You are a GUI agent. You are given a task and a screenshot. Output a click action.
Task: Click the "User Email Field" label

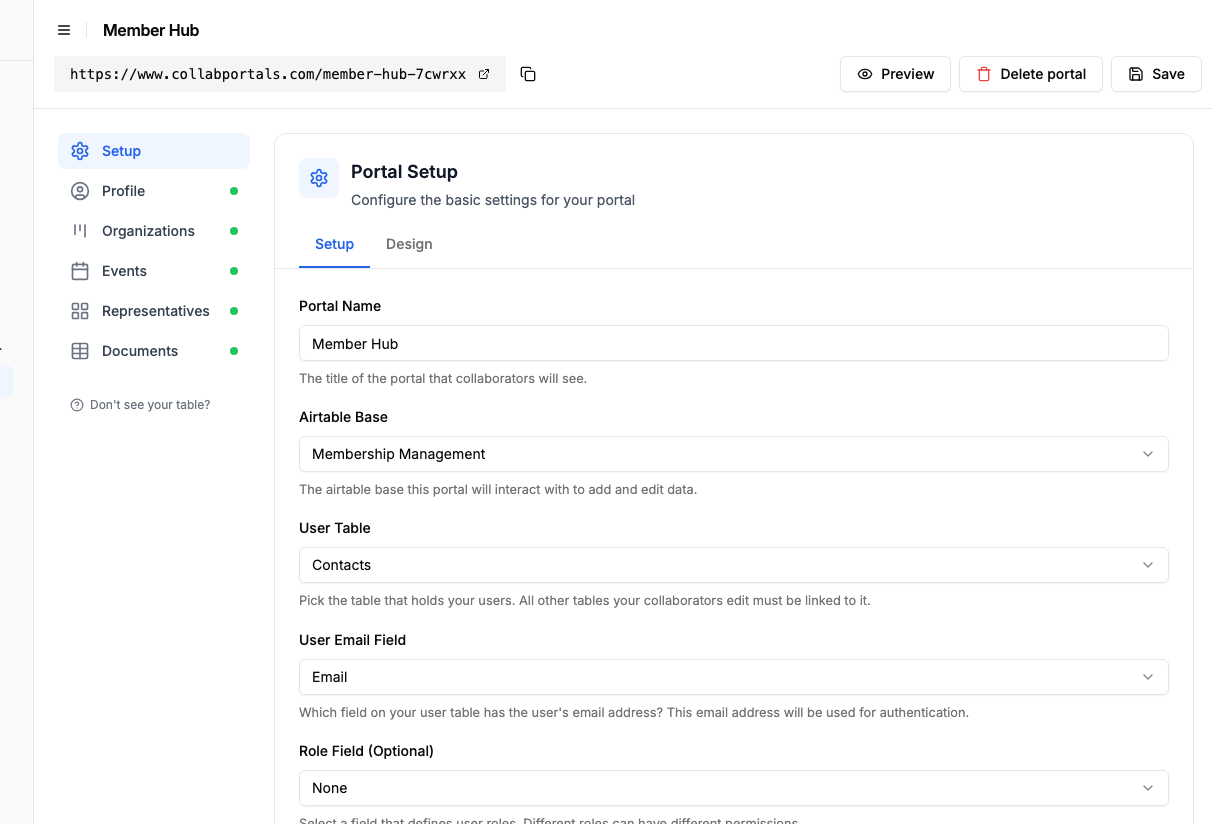tap(352, 640)
